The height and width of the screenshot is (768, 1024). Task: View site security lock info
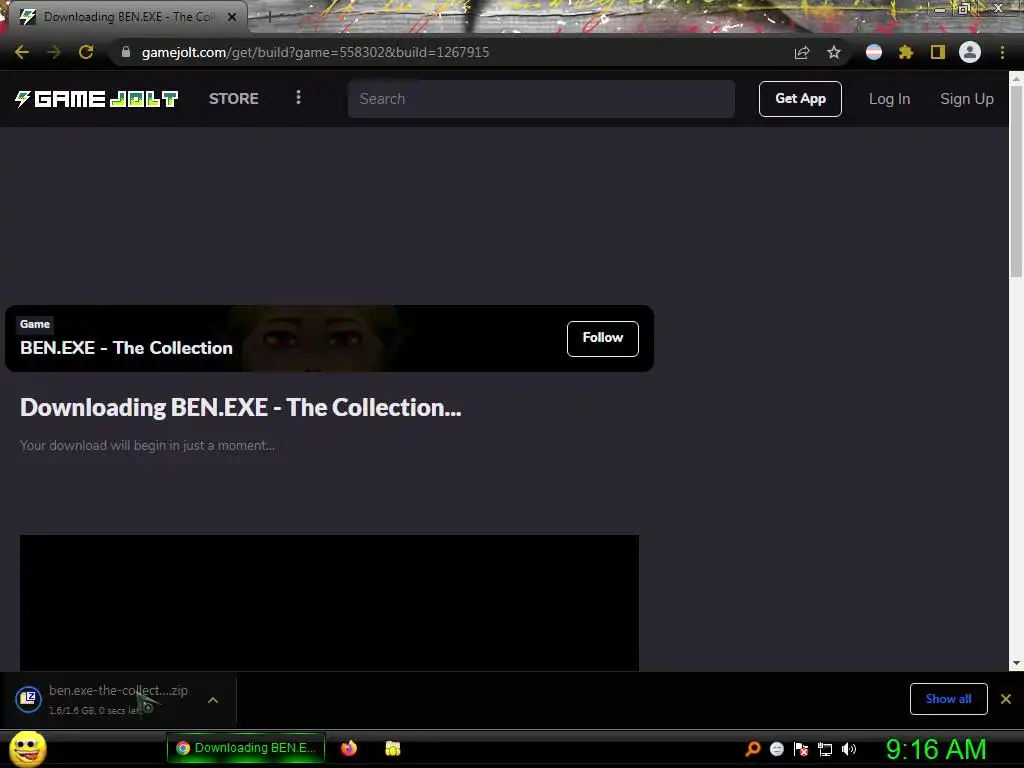coord(126,52)
